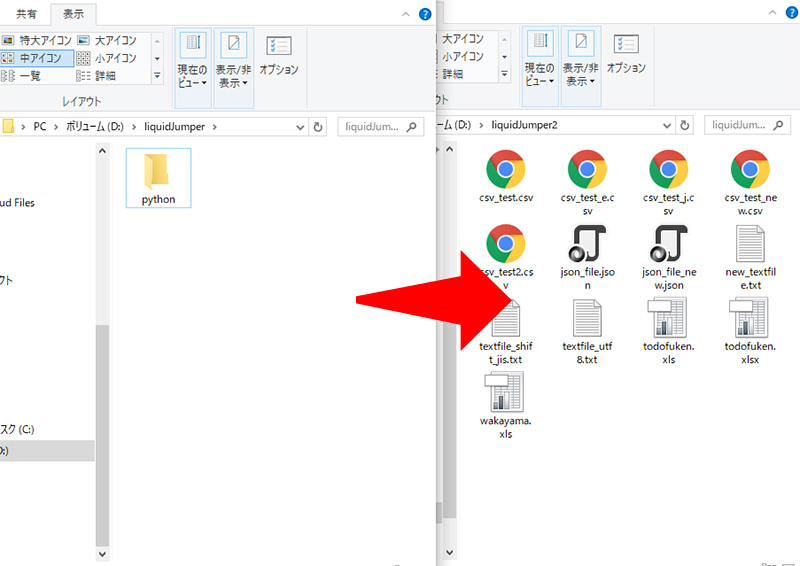The height and width of the screenshot is (566, 800).
Task: Collapse the ribbon in right window
Action: tap(772, 13)
